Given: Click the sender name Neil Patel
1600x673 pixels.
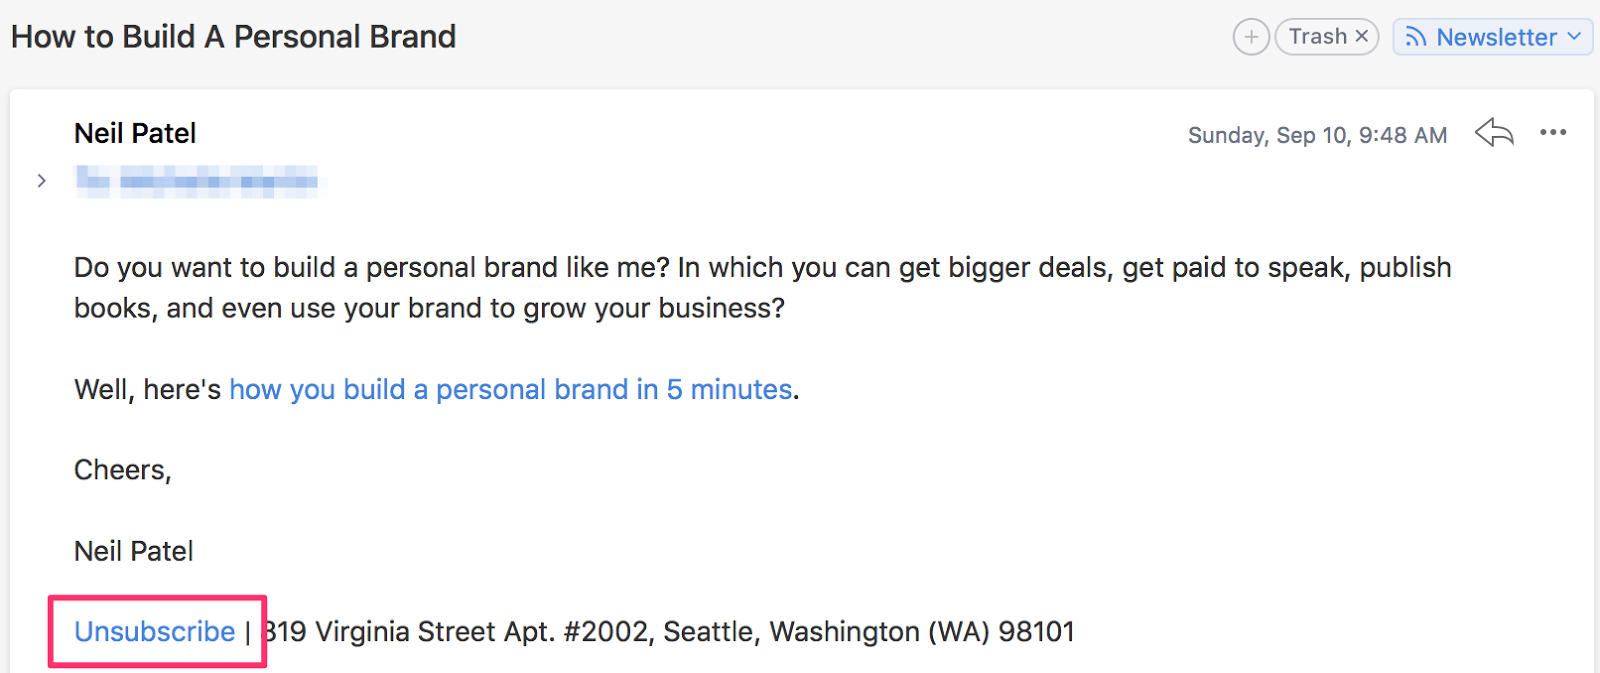Looking at the screenshot, I should coord(135,133).
